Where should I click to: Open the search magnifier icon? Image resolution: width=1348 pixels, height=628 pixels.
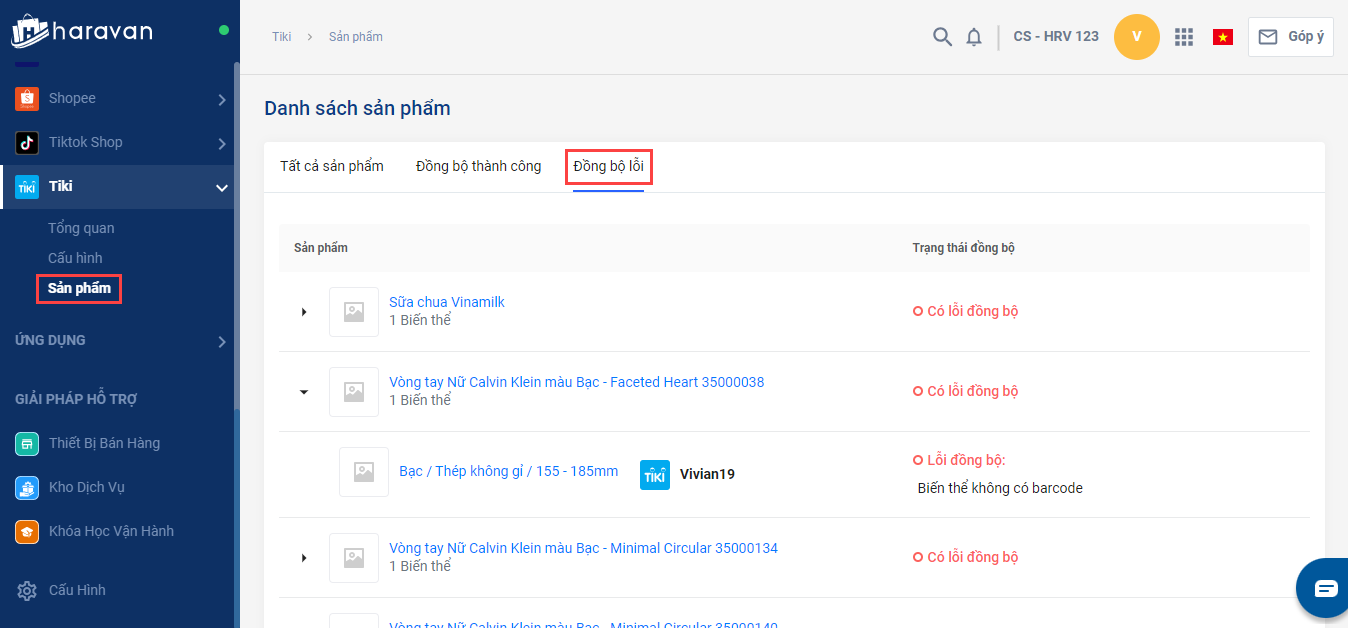tap(942, 37)
